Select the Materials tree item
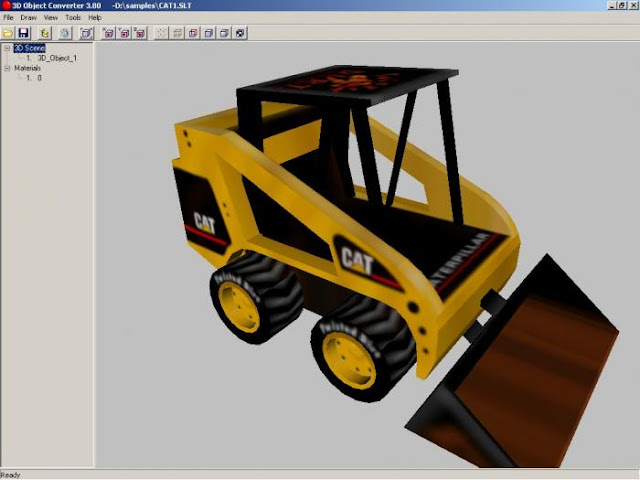Screen dimensions: 640x480 click(x=27, y=68)
